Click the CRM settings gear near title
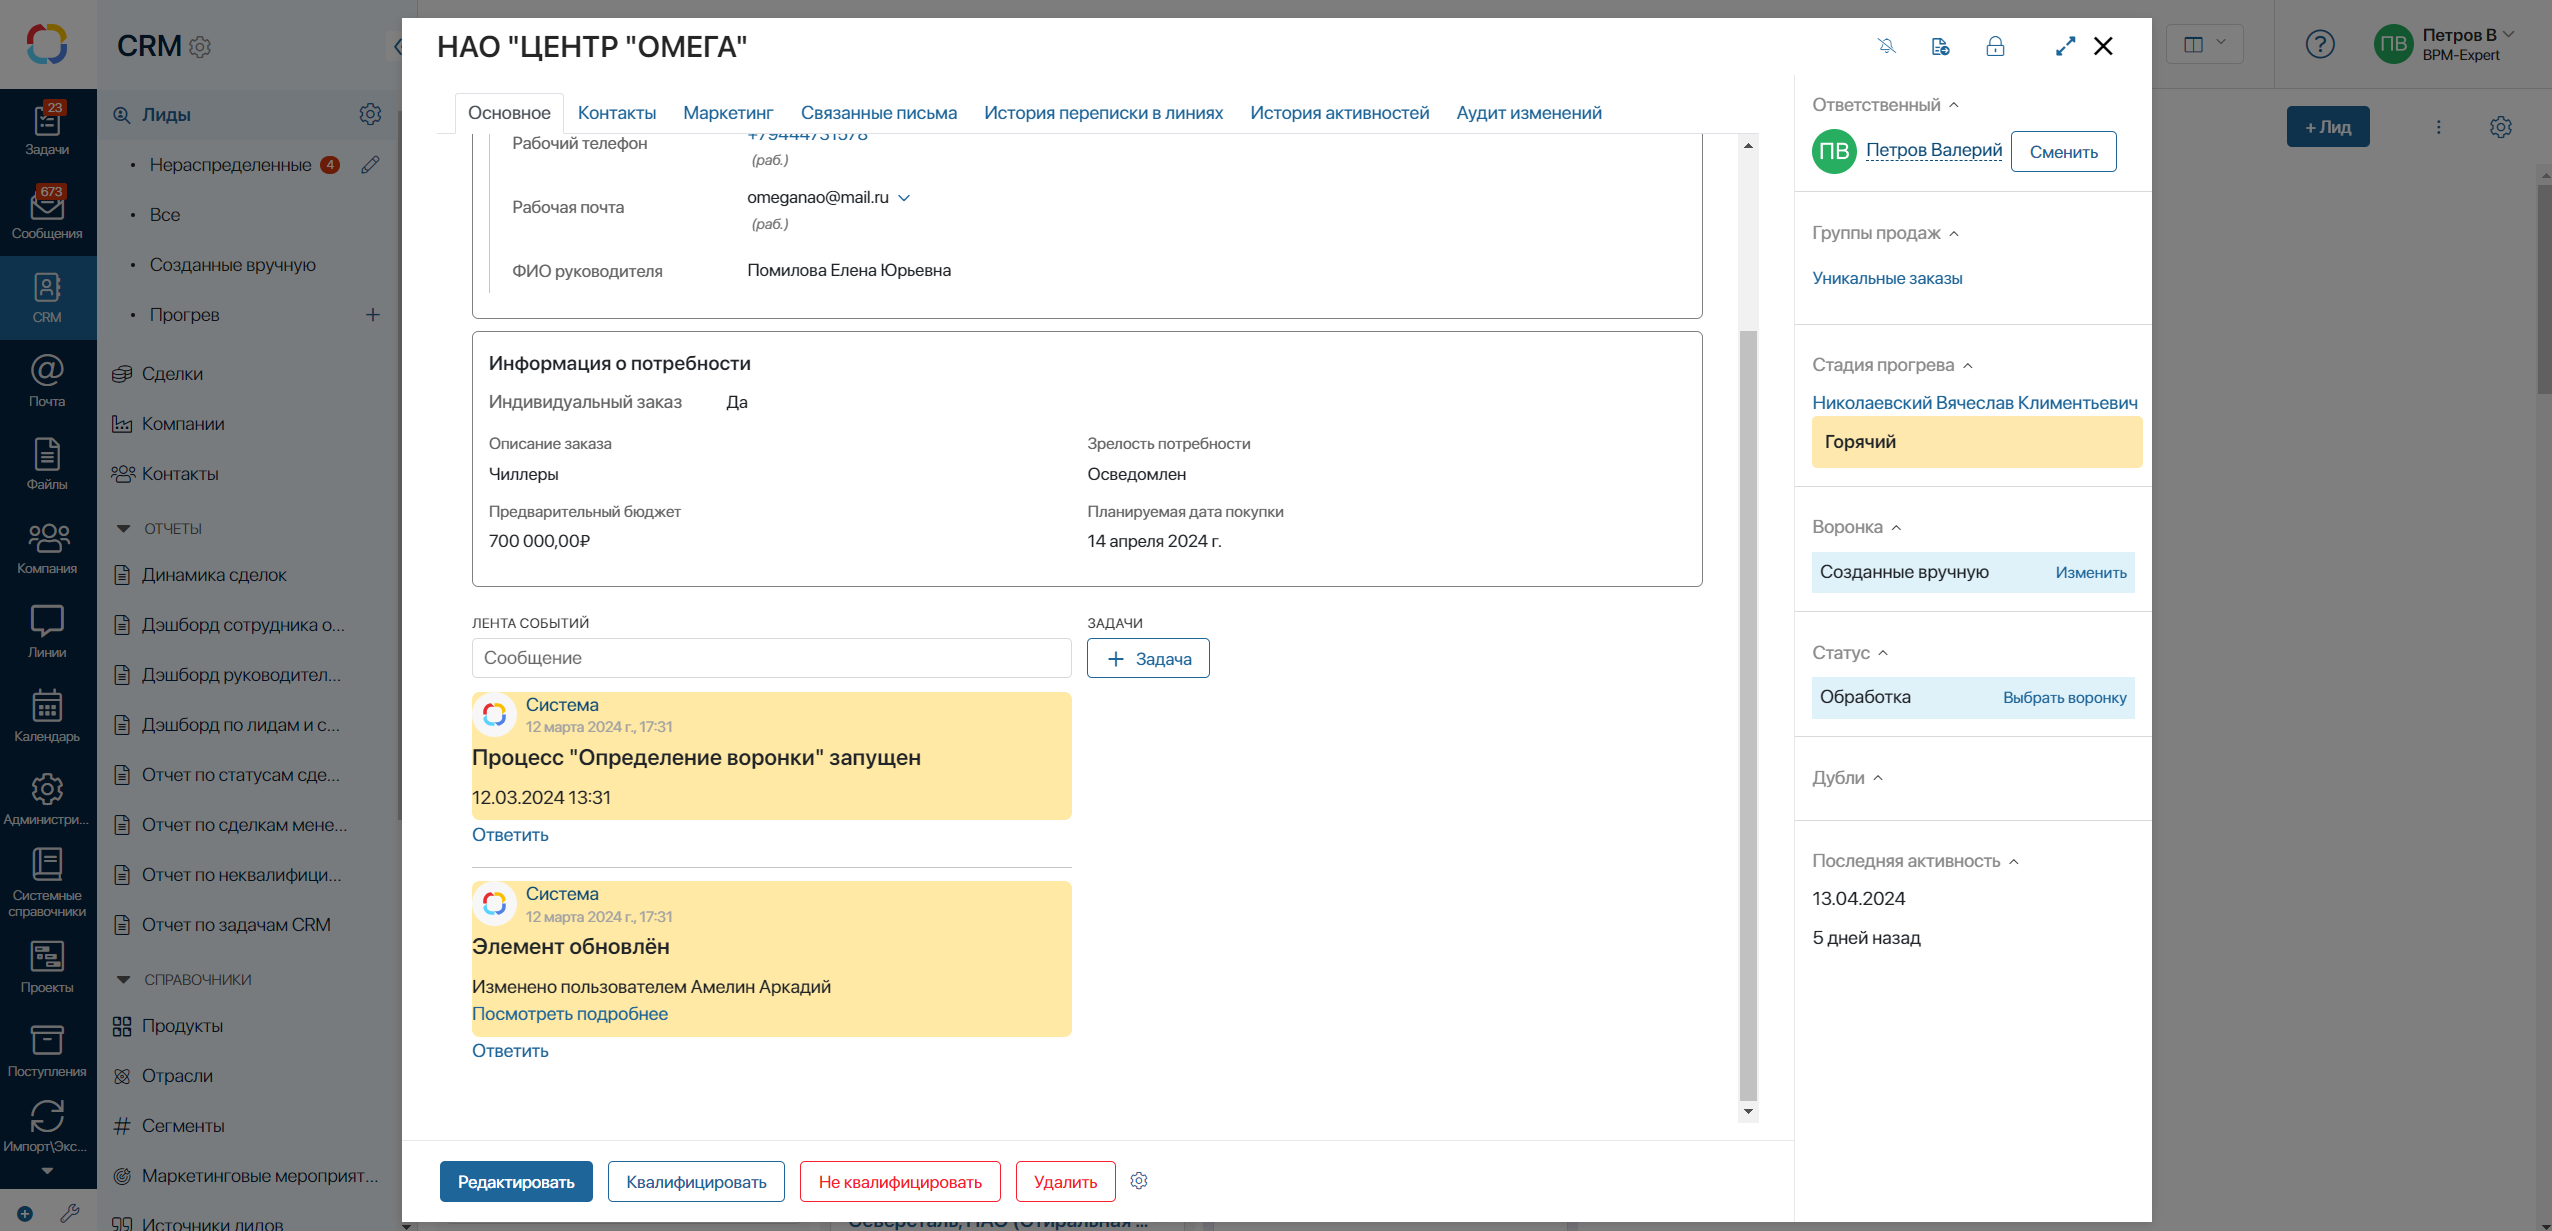The height and width of the screenshot is (1231, 2552). click(200, 47)
